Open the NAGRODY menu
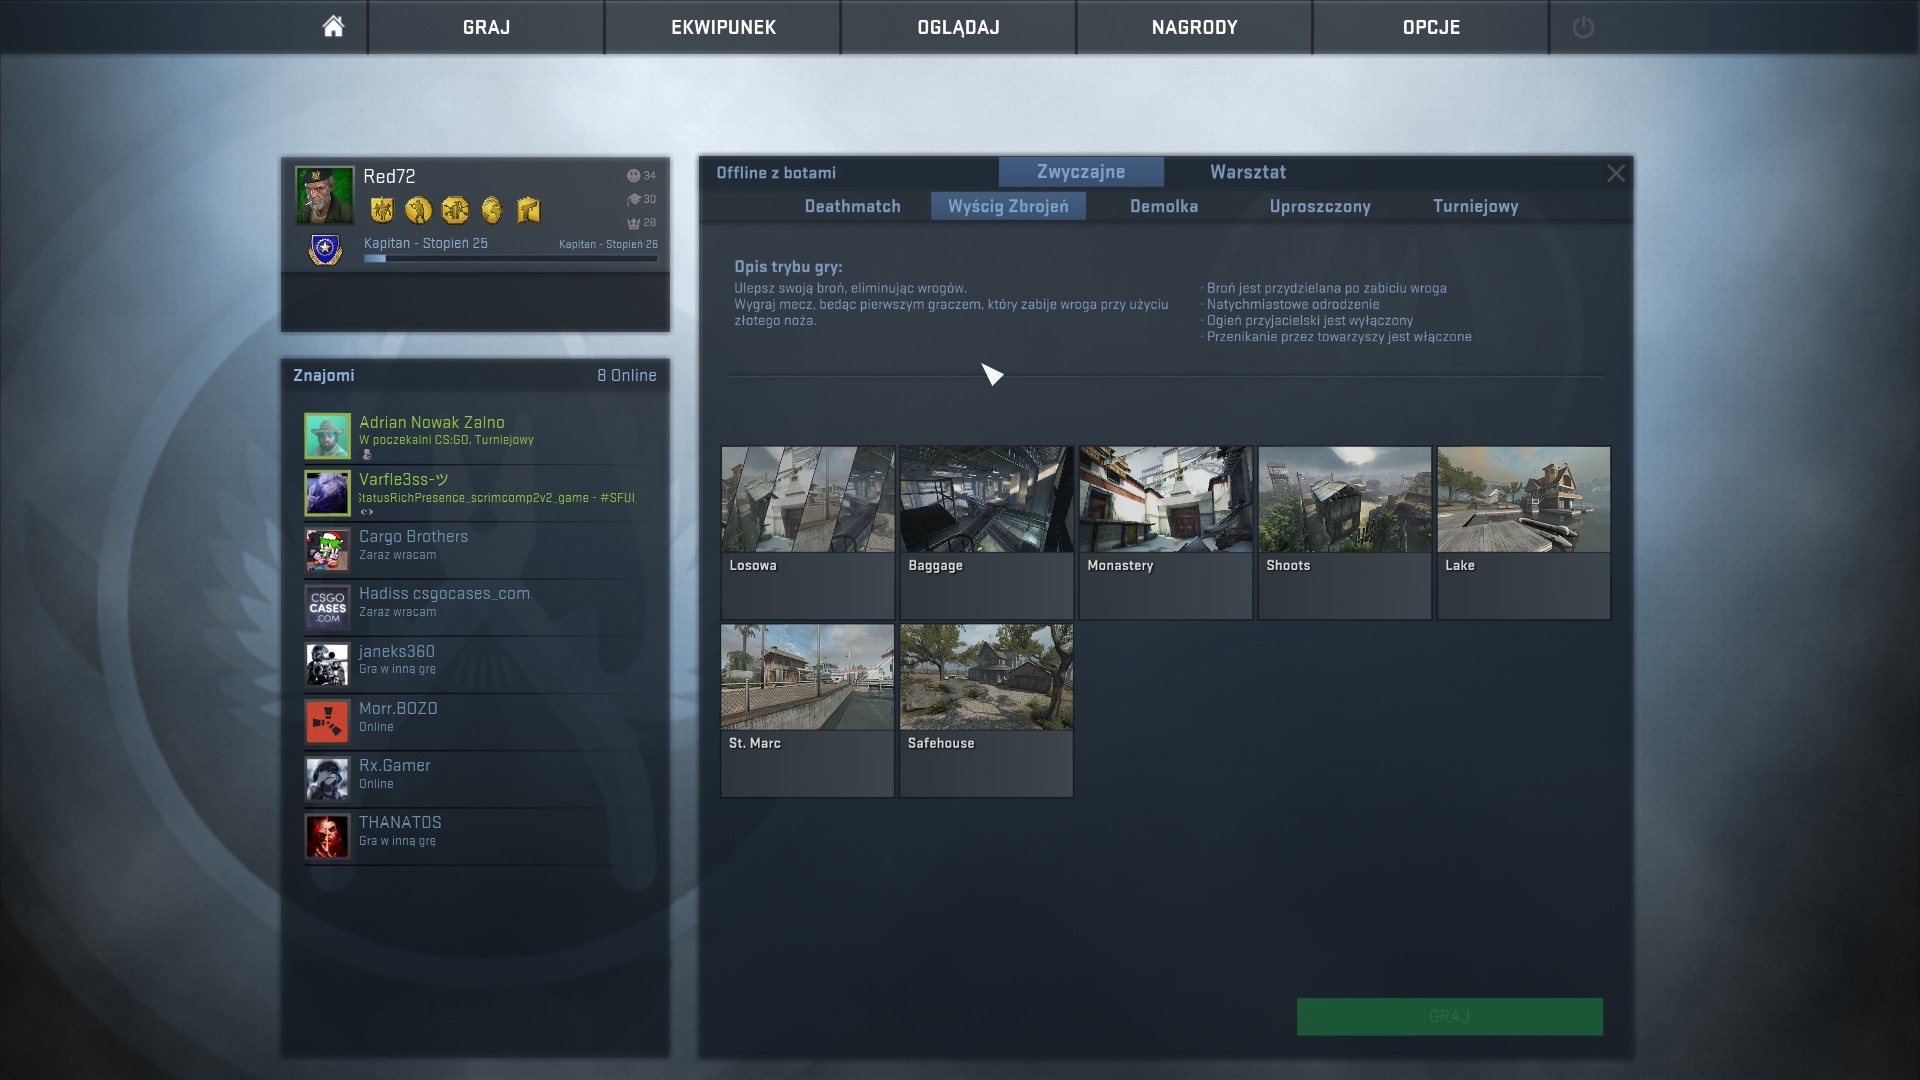This screenshot has height=1080, width=1920. coord(1194,27)
